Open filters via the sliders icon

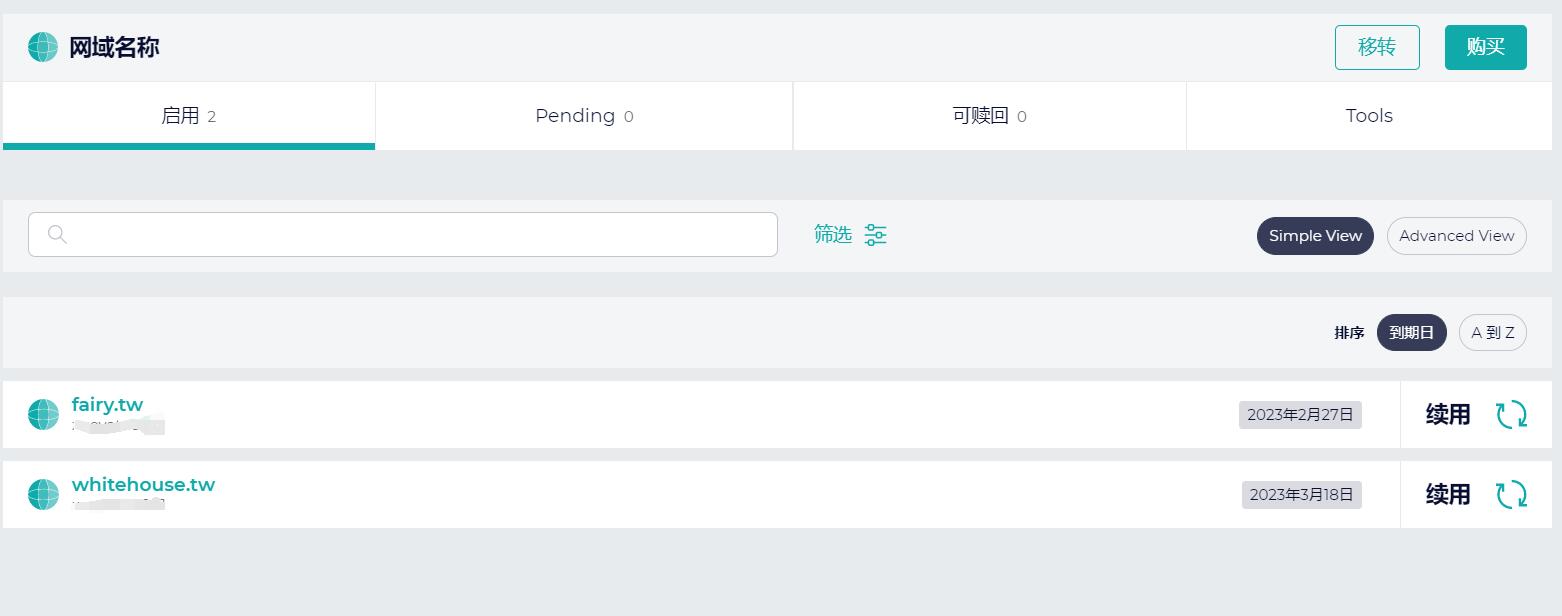coord(875,235)
